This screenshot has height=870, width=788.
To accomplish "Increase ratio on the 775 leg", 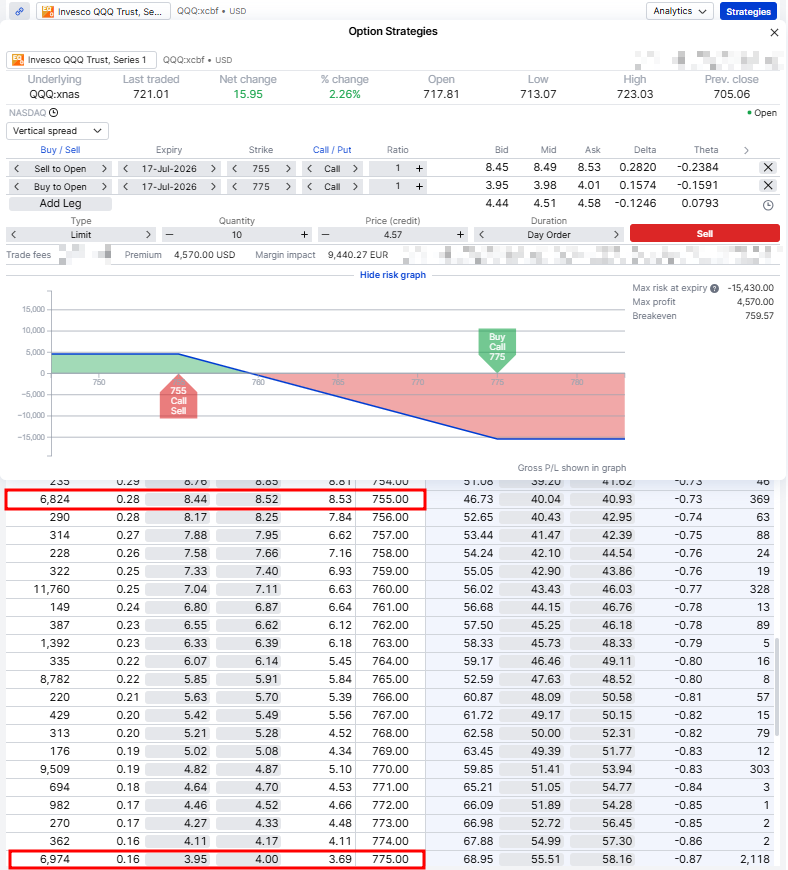I will pos(420,186).
